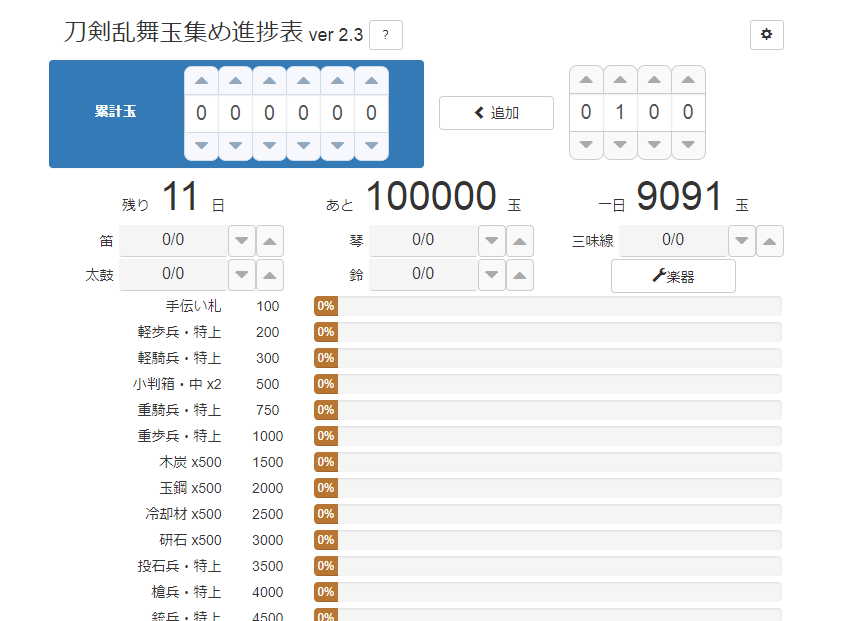Click the 手伝い札 reward label
Screen dimensions: 851x621
point(193,306)
